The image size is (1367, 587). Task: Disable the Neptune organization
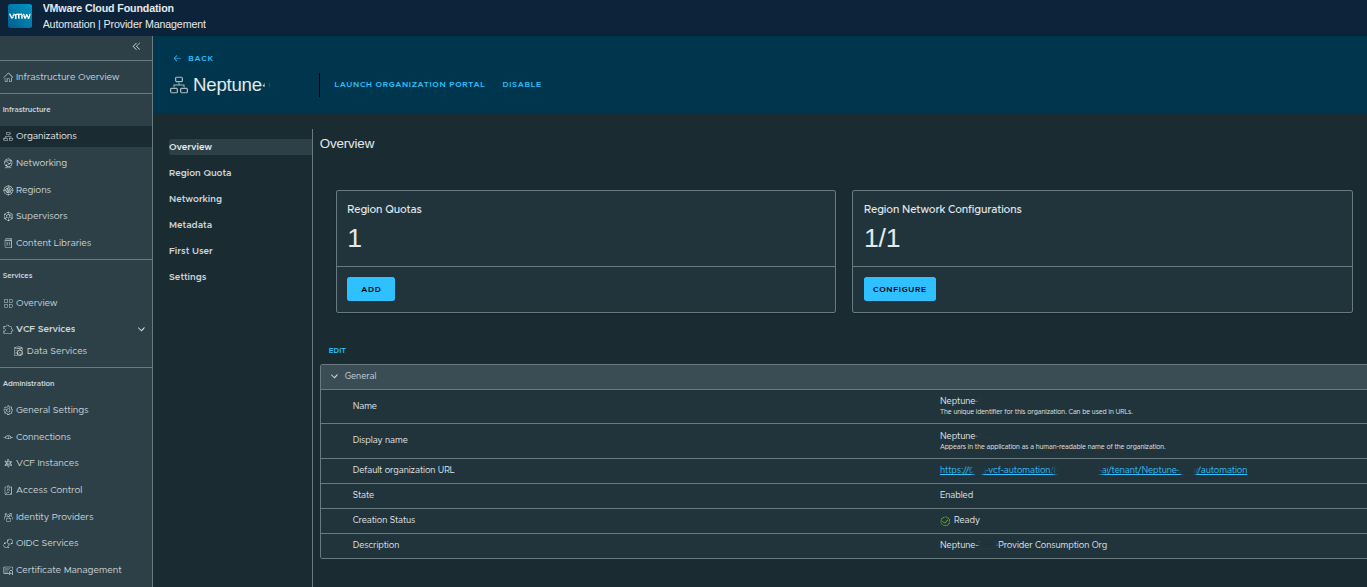click(521, 84)
